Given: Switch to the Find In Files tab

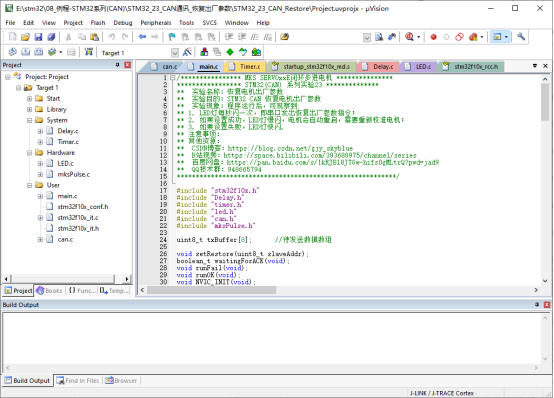Looking at the screenshot, I should click(x=78, y=381).
